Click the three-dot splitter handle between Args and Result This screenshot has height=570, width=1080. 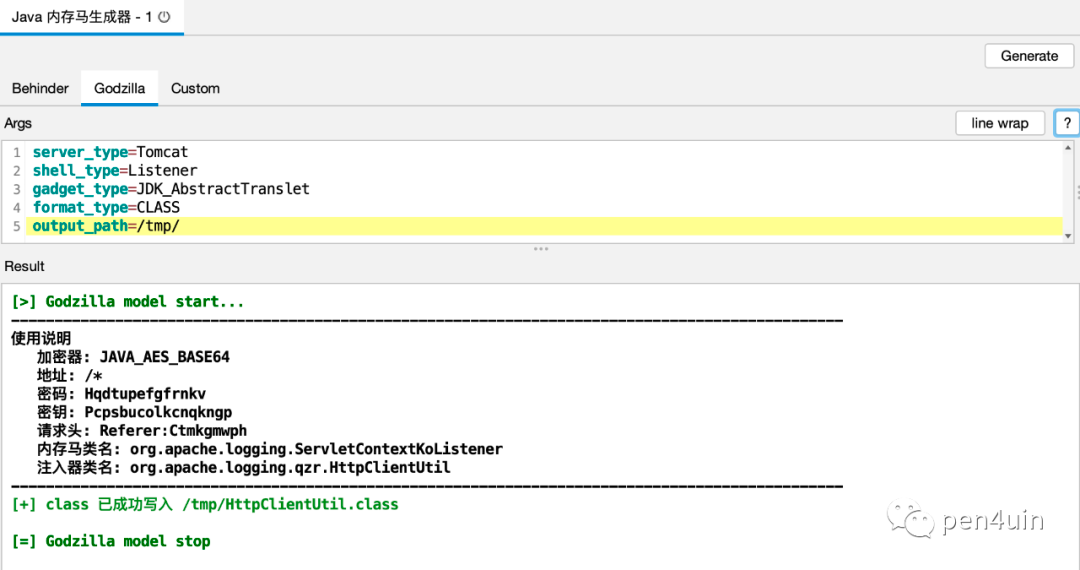pos(541,249)
